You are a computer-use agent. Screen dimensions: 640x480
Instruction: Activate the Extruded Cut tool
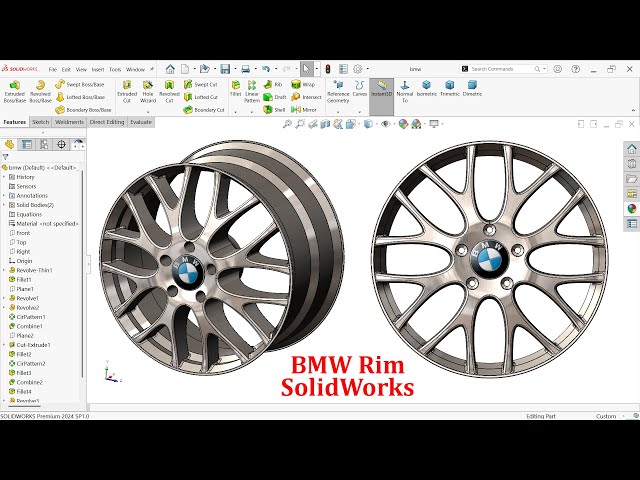pos(127,91)
